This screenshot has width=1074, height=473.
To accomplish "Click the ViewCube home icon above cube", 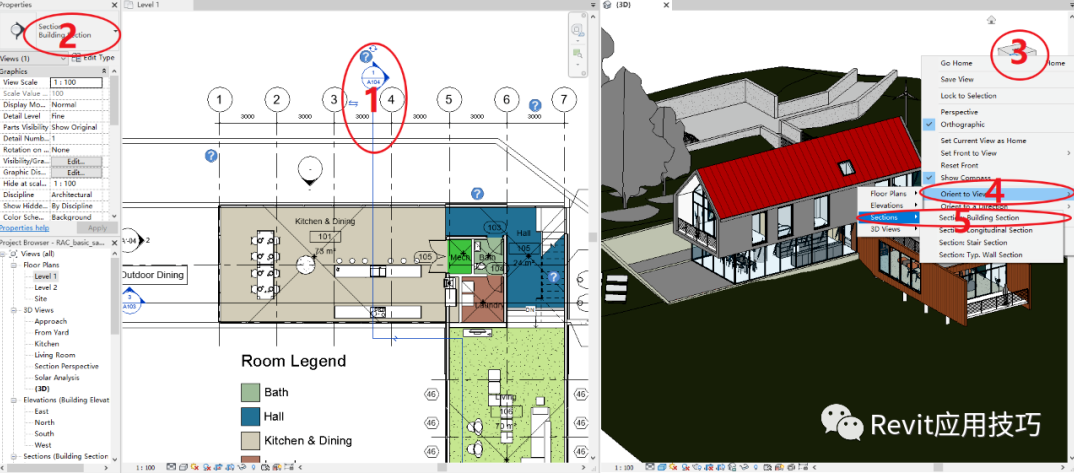I will click(991, 21).
